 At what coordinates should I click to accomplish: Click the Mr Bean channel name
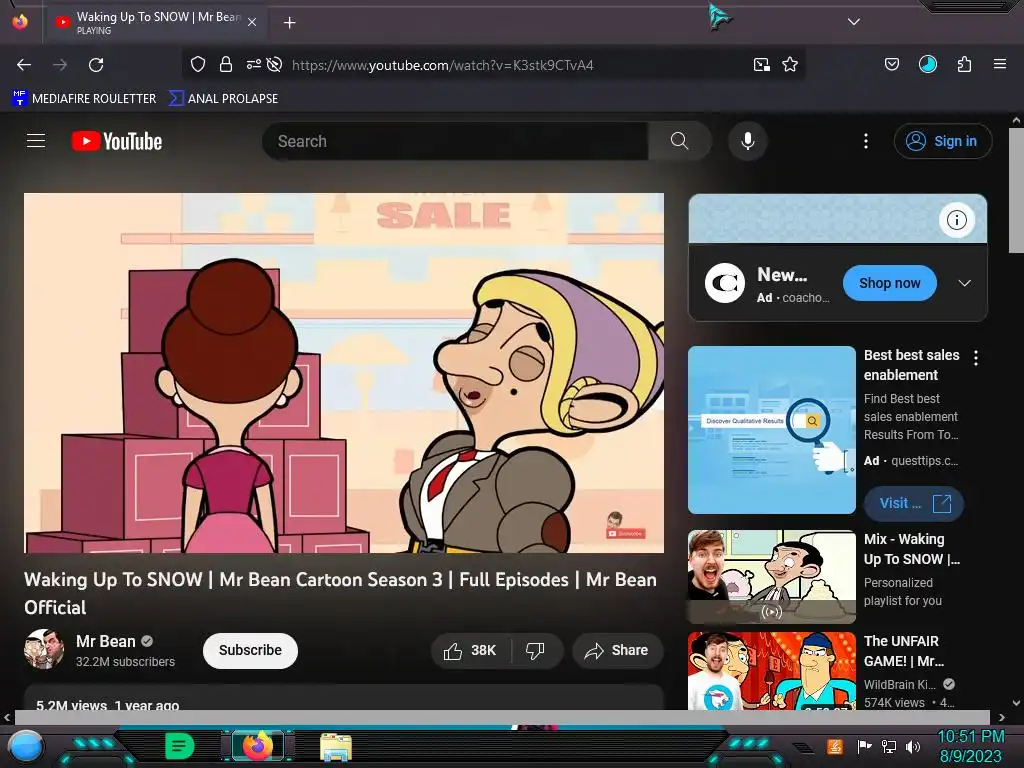(x=106, y=641)
